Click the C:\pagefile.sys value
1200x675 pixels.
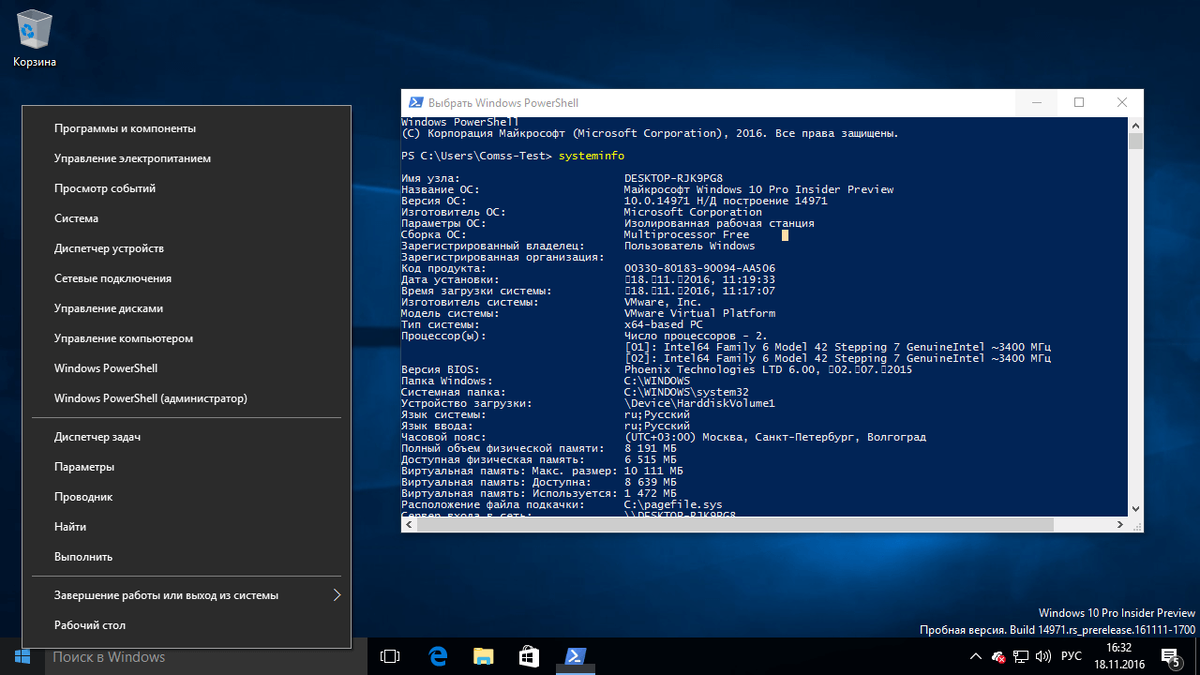673,505
